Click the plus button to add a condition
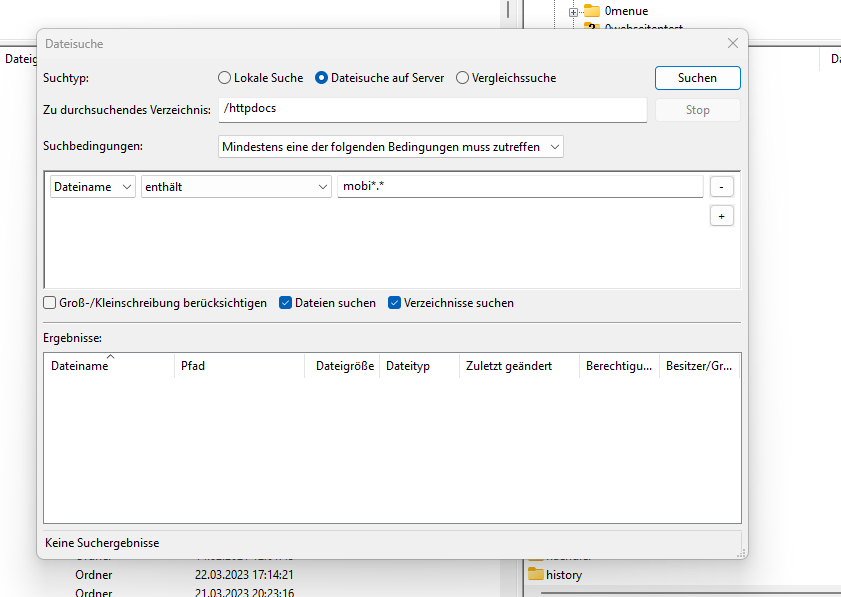This screenshot has width=841, height=597. pyautogui.click(x=721, y=216)
